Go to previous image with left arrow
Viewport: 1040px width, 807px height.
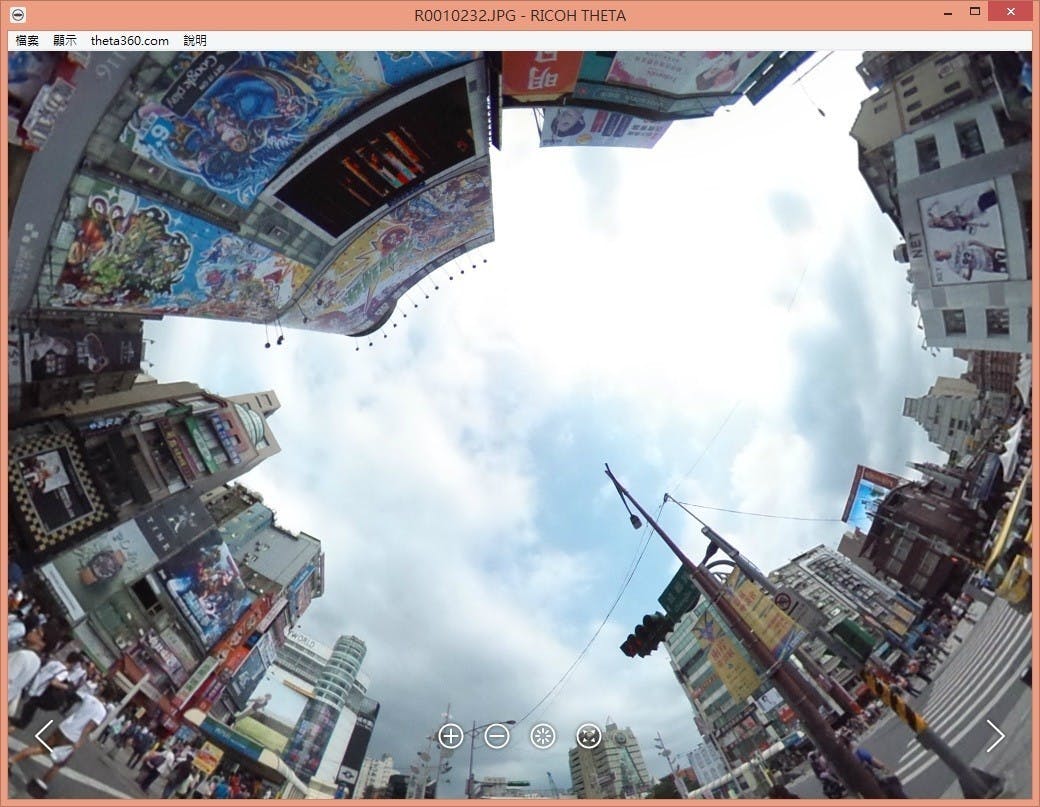[x=44, y=736]
